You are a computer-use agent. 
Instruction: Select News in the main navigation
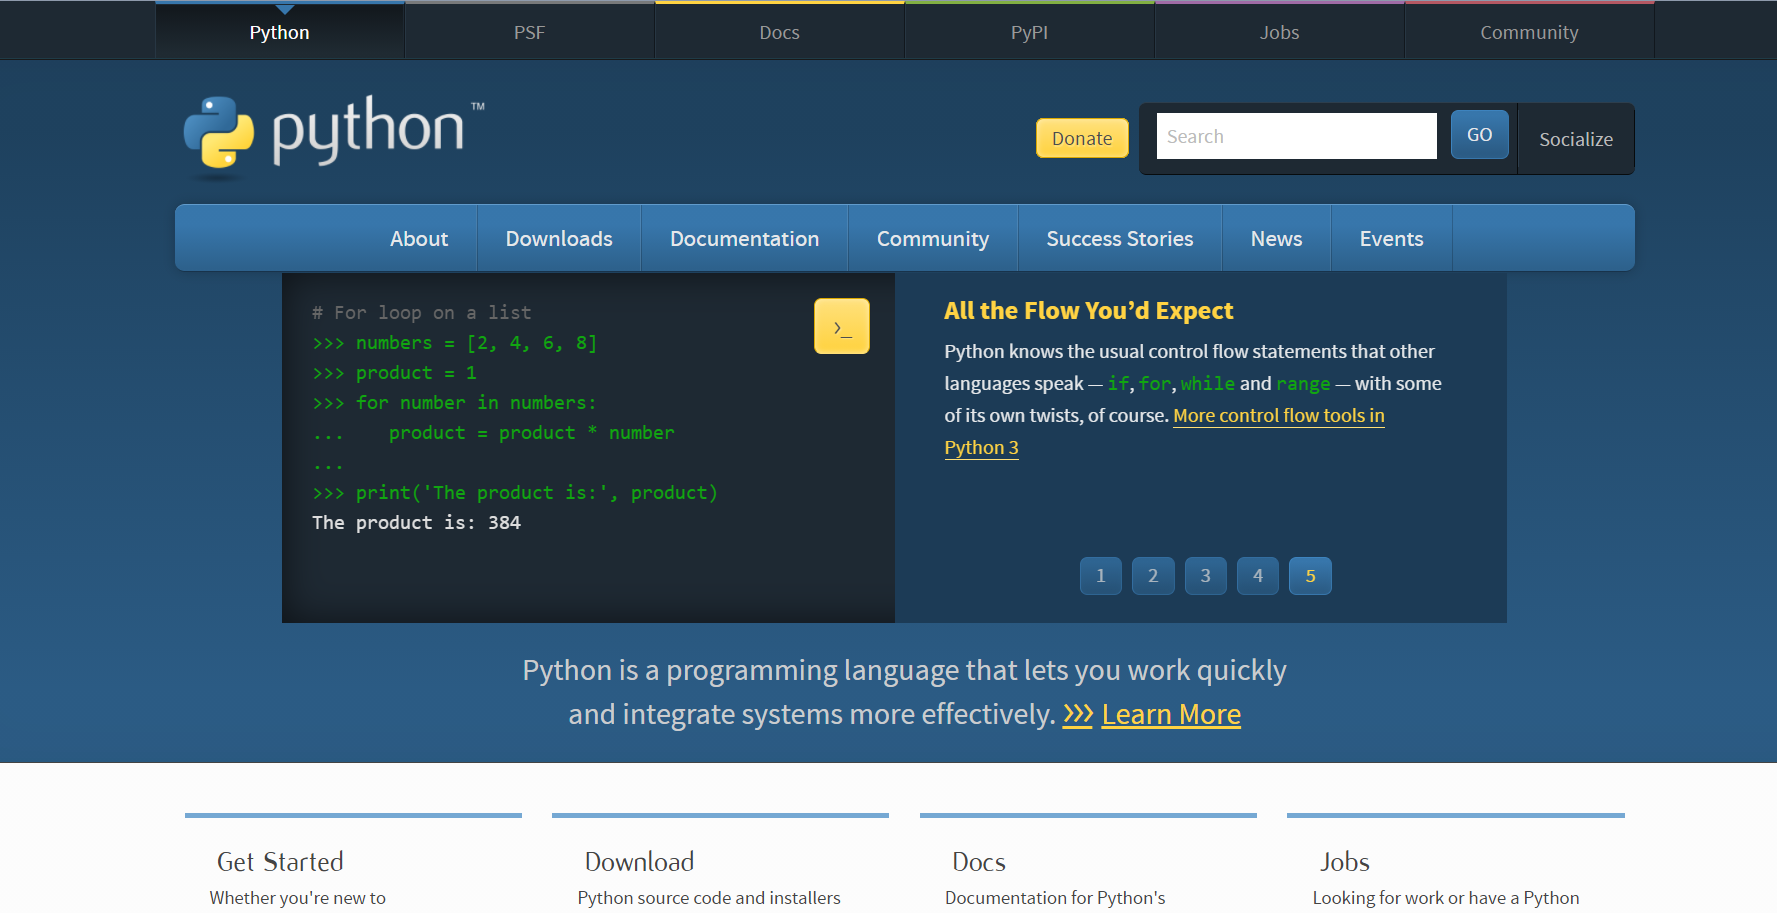coord(1276,238)
